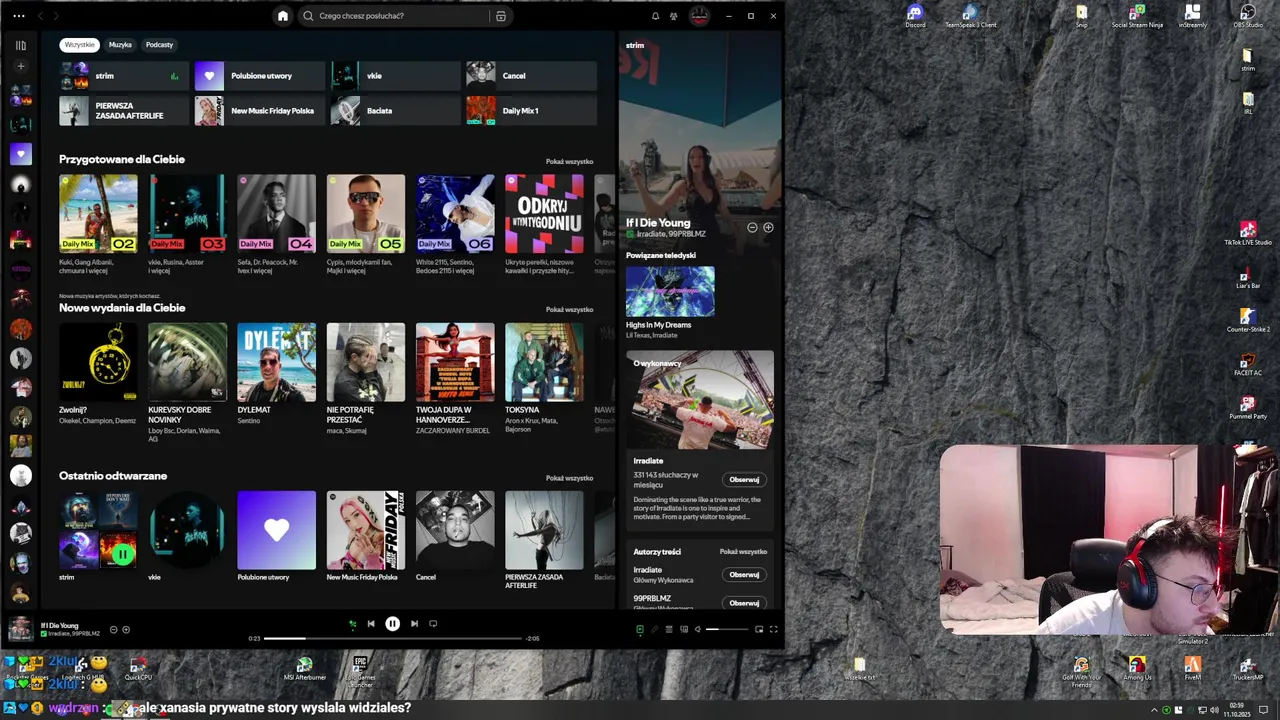Open connect to device icon
Viewport: 1280px width, 720px height.
684,629
